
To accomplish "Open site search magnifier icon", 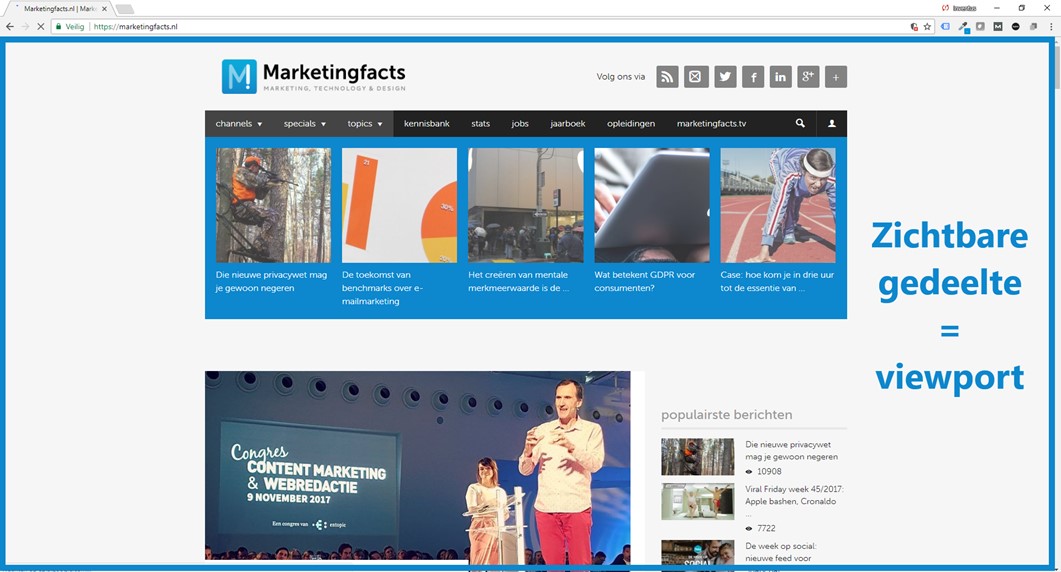I will click(800, 124).
